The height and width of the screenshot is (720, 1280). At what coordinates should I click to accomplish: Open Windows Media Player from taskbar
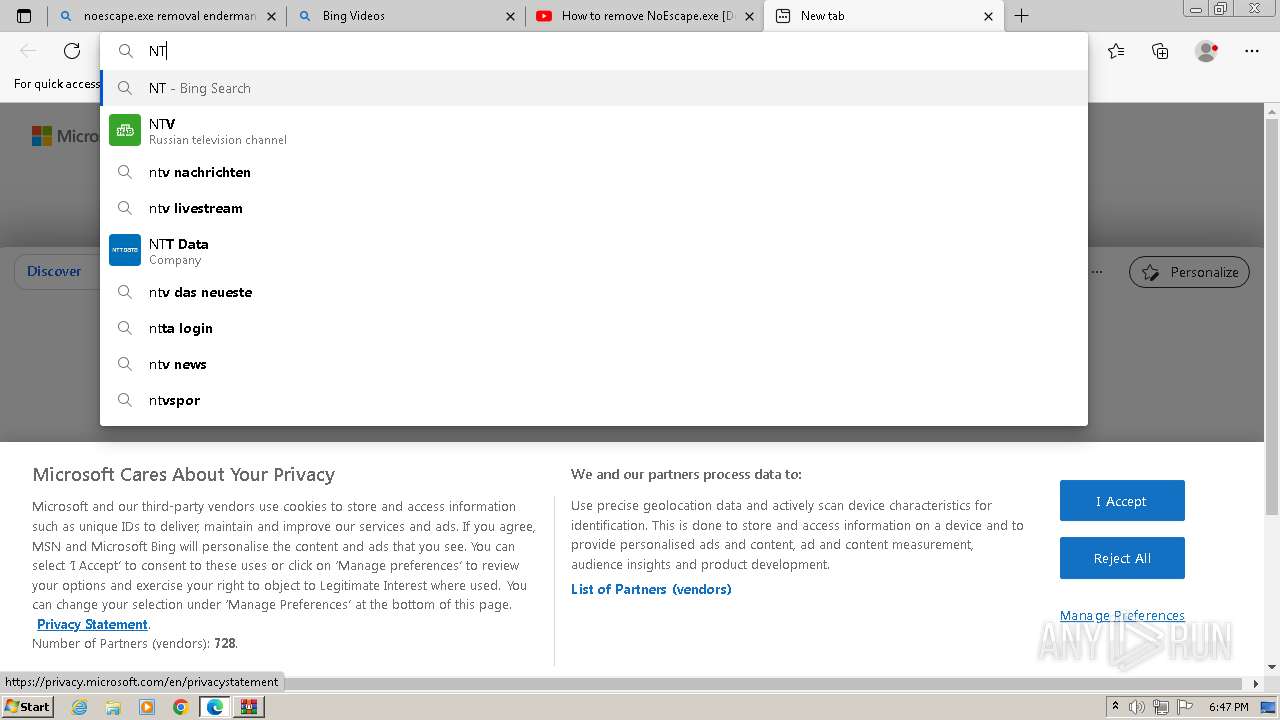point(147,707)
